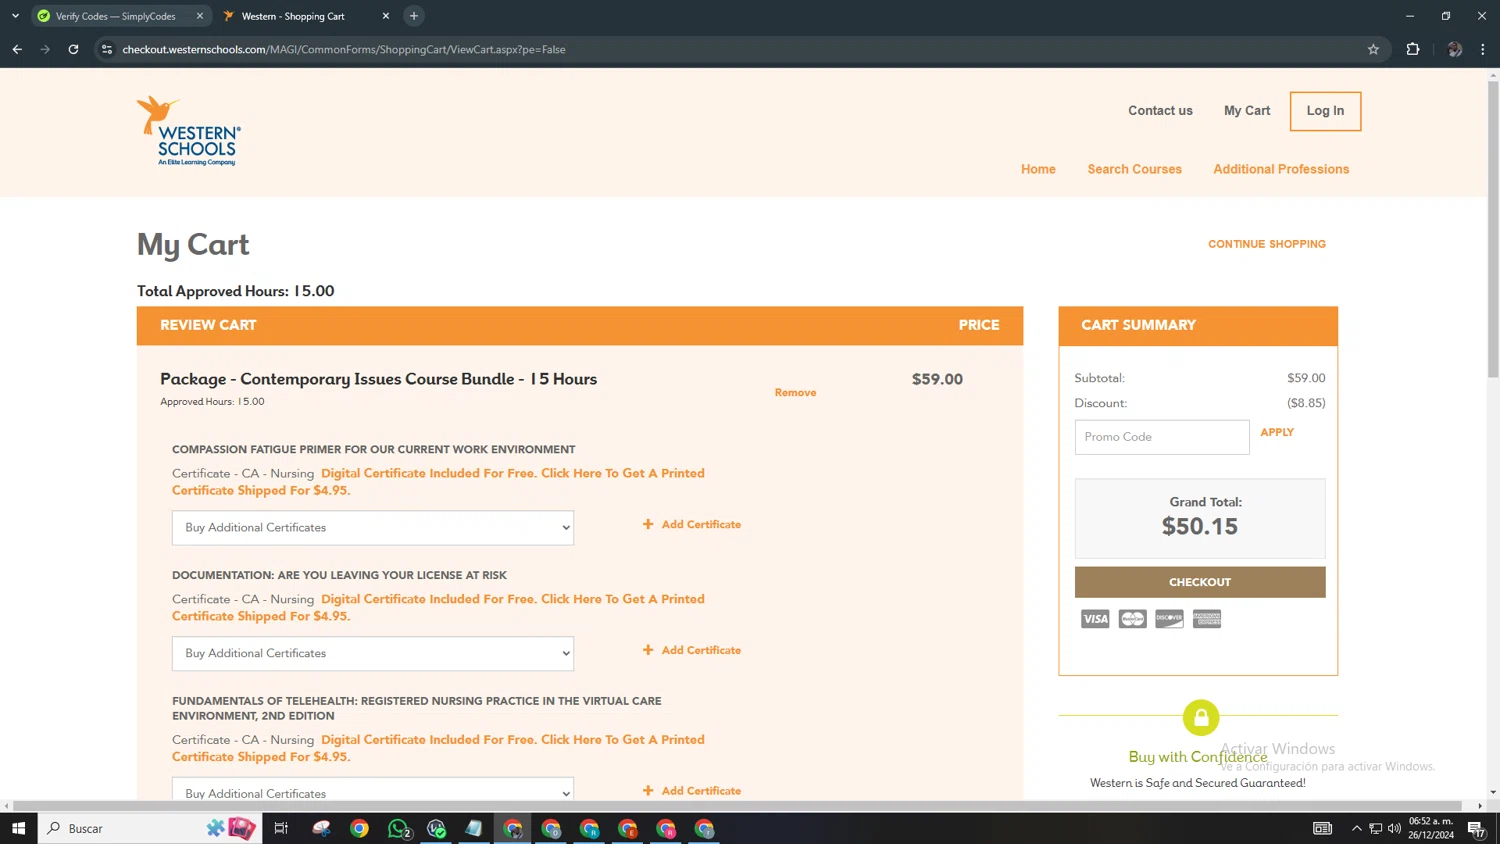
Task: Focus the Promo Code input field
Action: coord(1162,437)
